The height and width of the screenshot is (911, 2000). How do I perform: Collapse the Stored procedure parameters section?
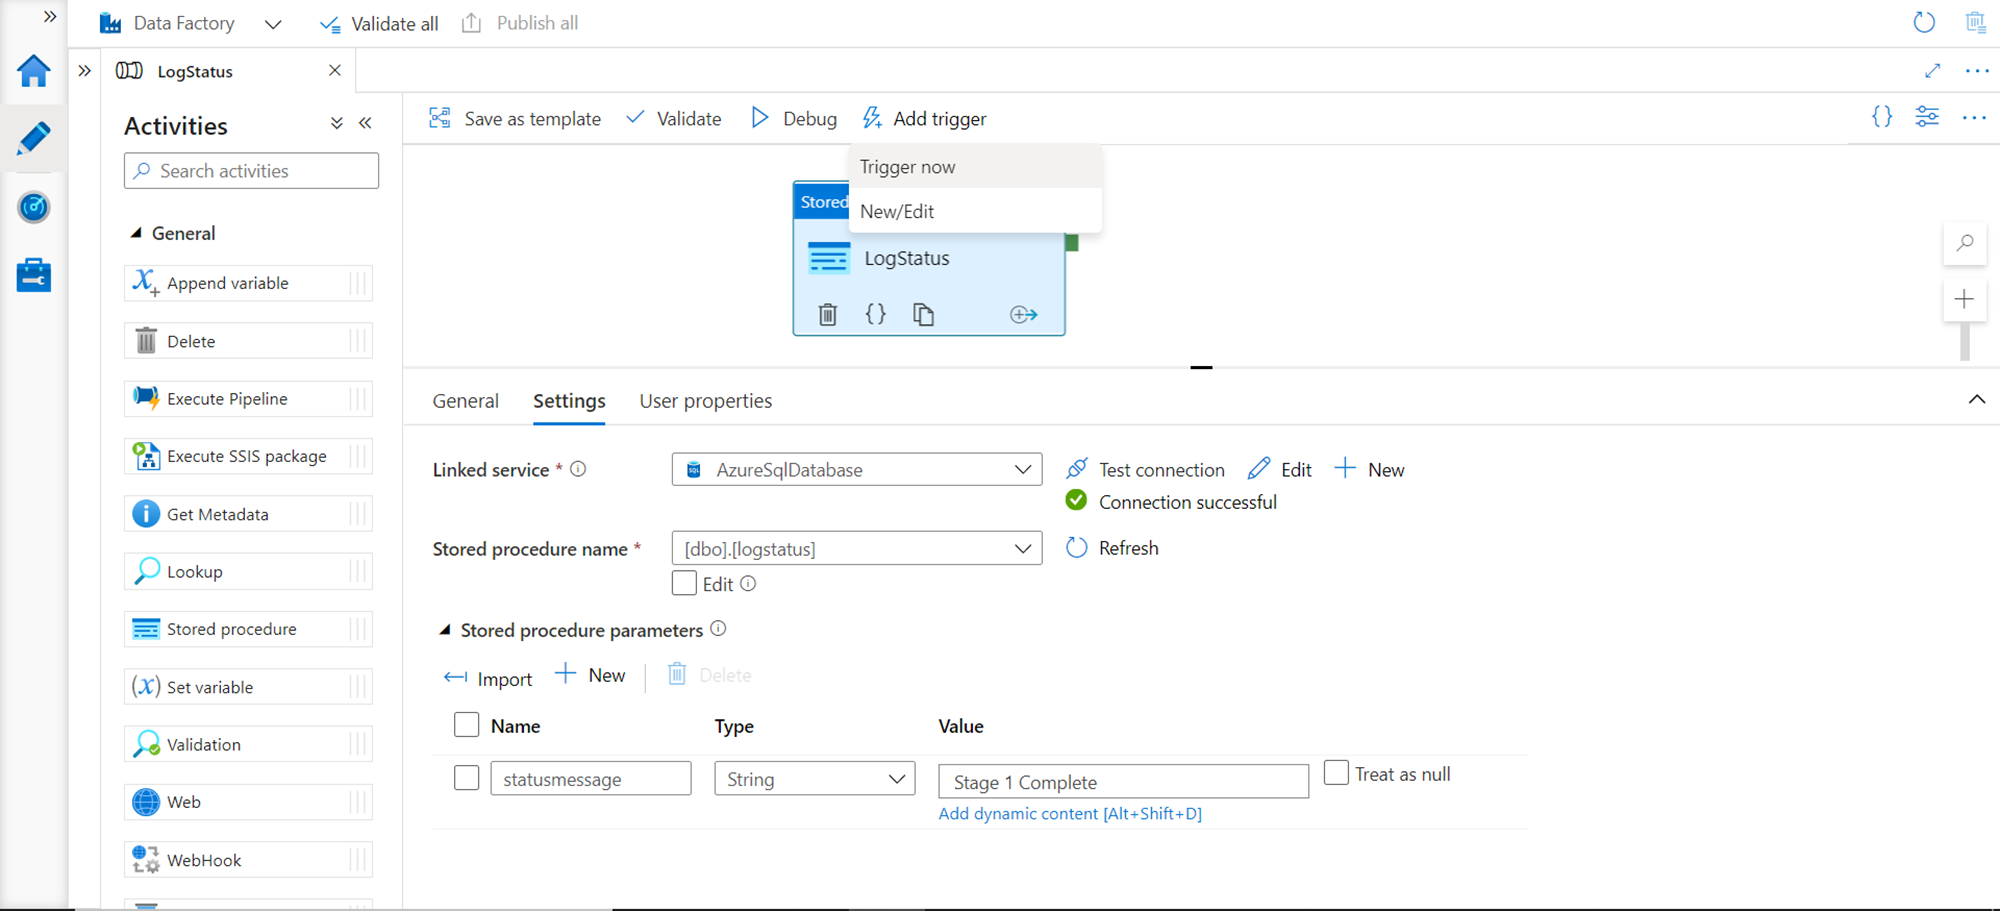445,630
